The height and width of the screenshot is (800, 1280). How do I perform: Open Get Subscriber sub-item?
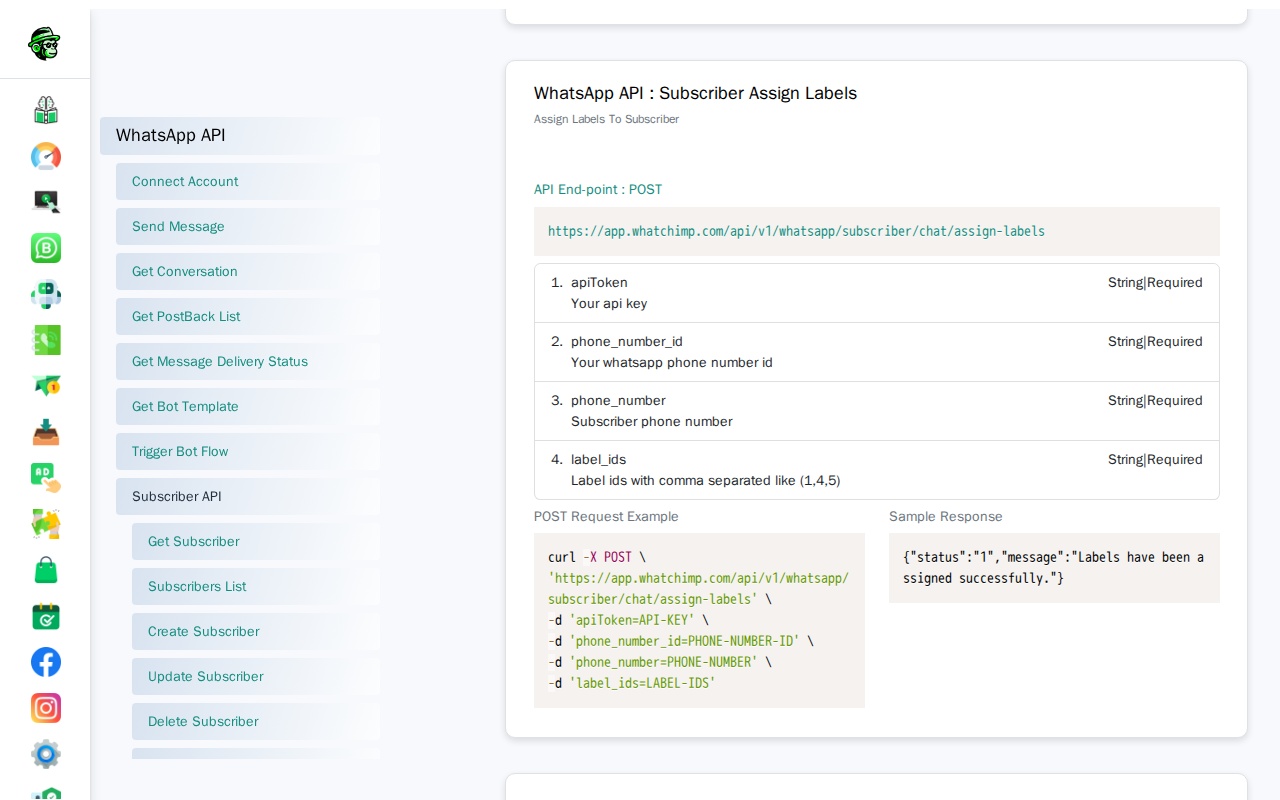tap(256, 542)
